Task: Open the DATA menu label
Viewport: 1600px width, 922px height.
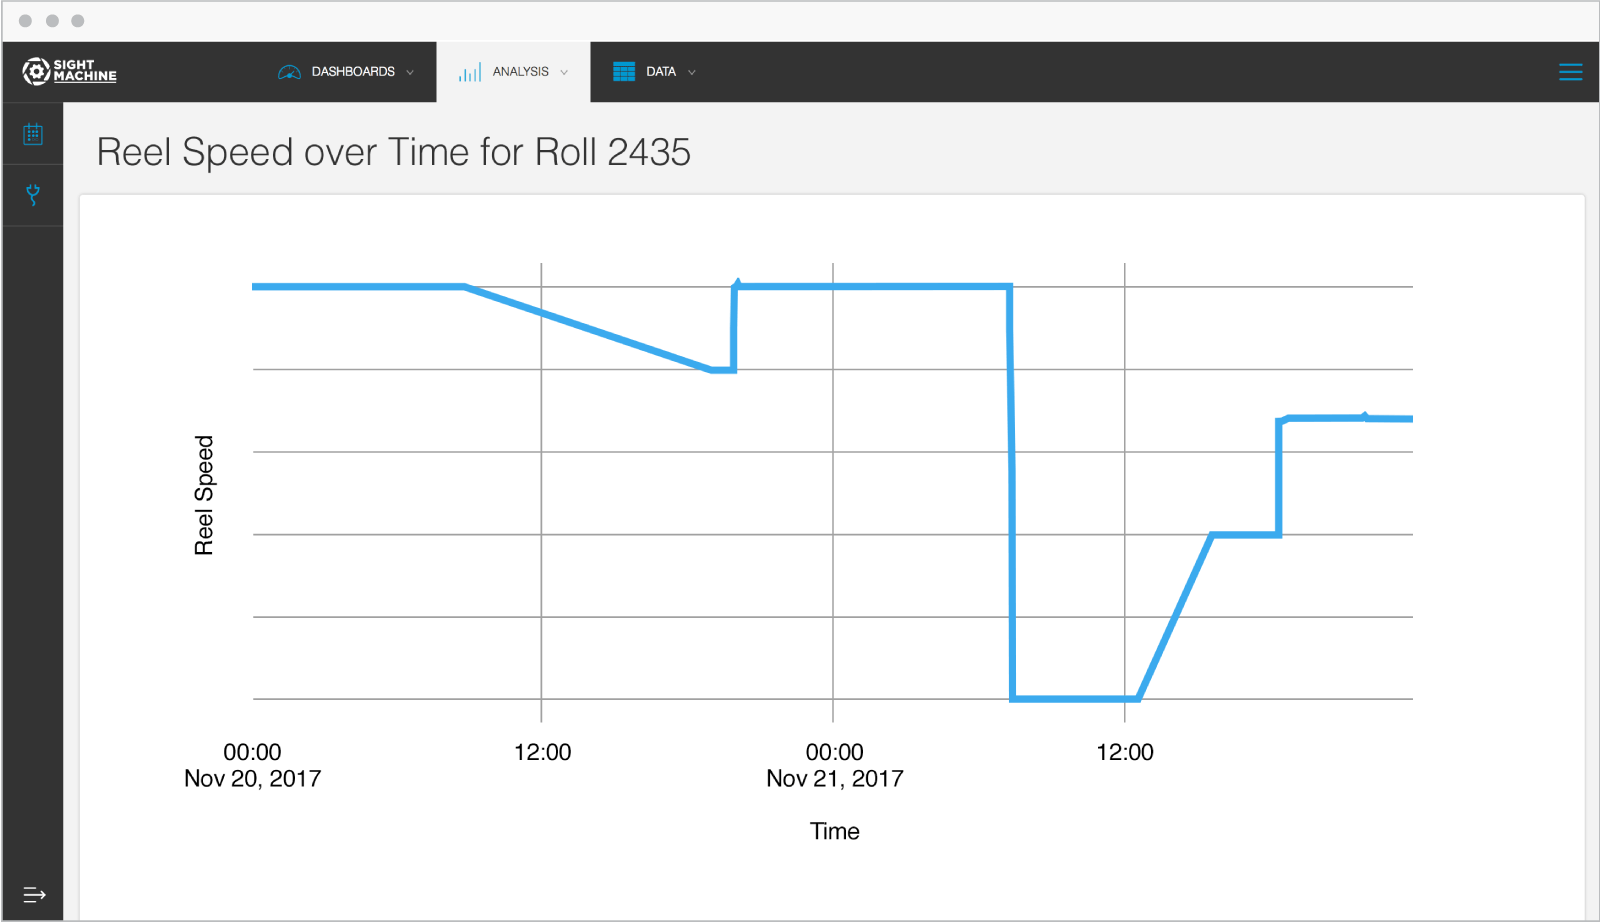Action: [661, 72]
